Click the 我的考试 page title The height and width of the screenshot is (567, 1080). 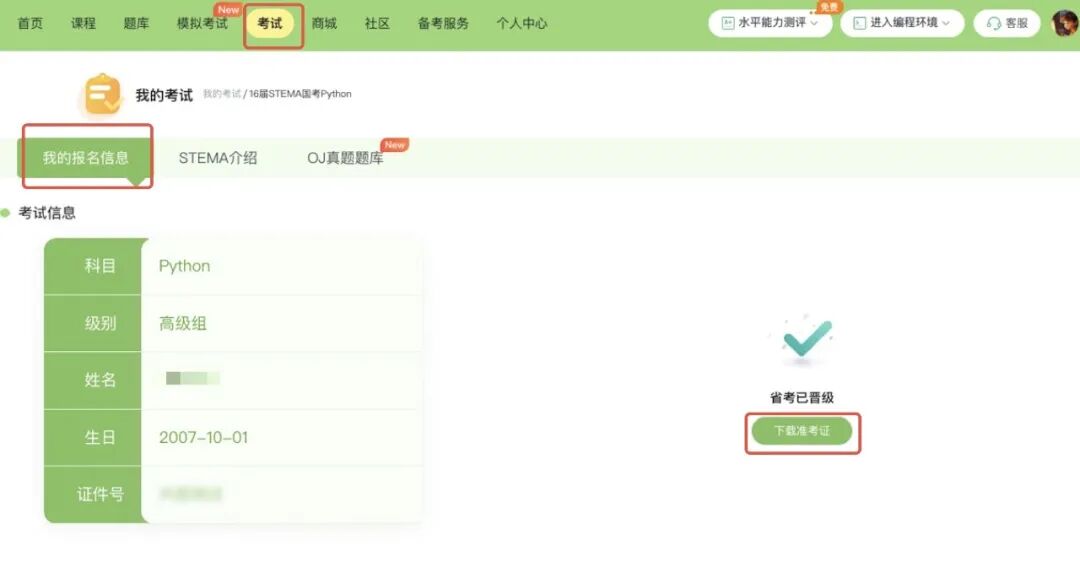coord(164,95)
